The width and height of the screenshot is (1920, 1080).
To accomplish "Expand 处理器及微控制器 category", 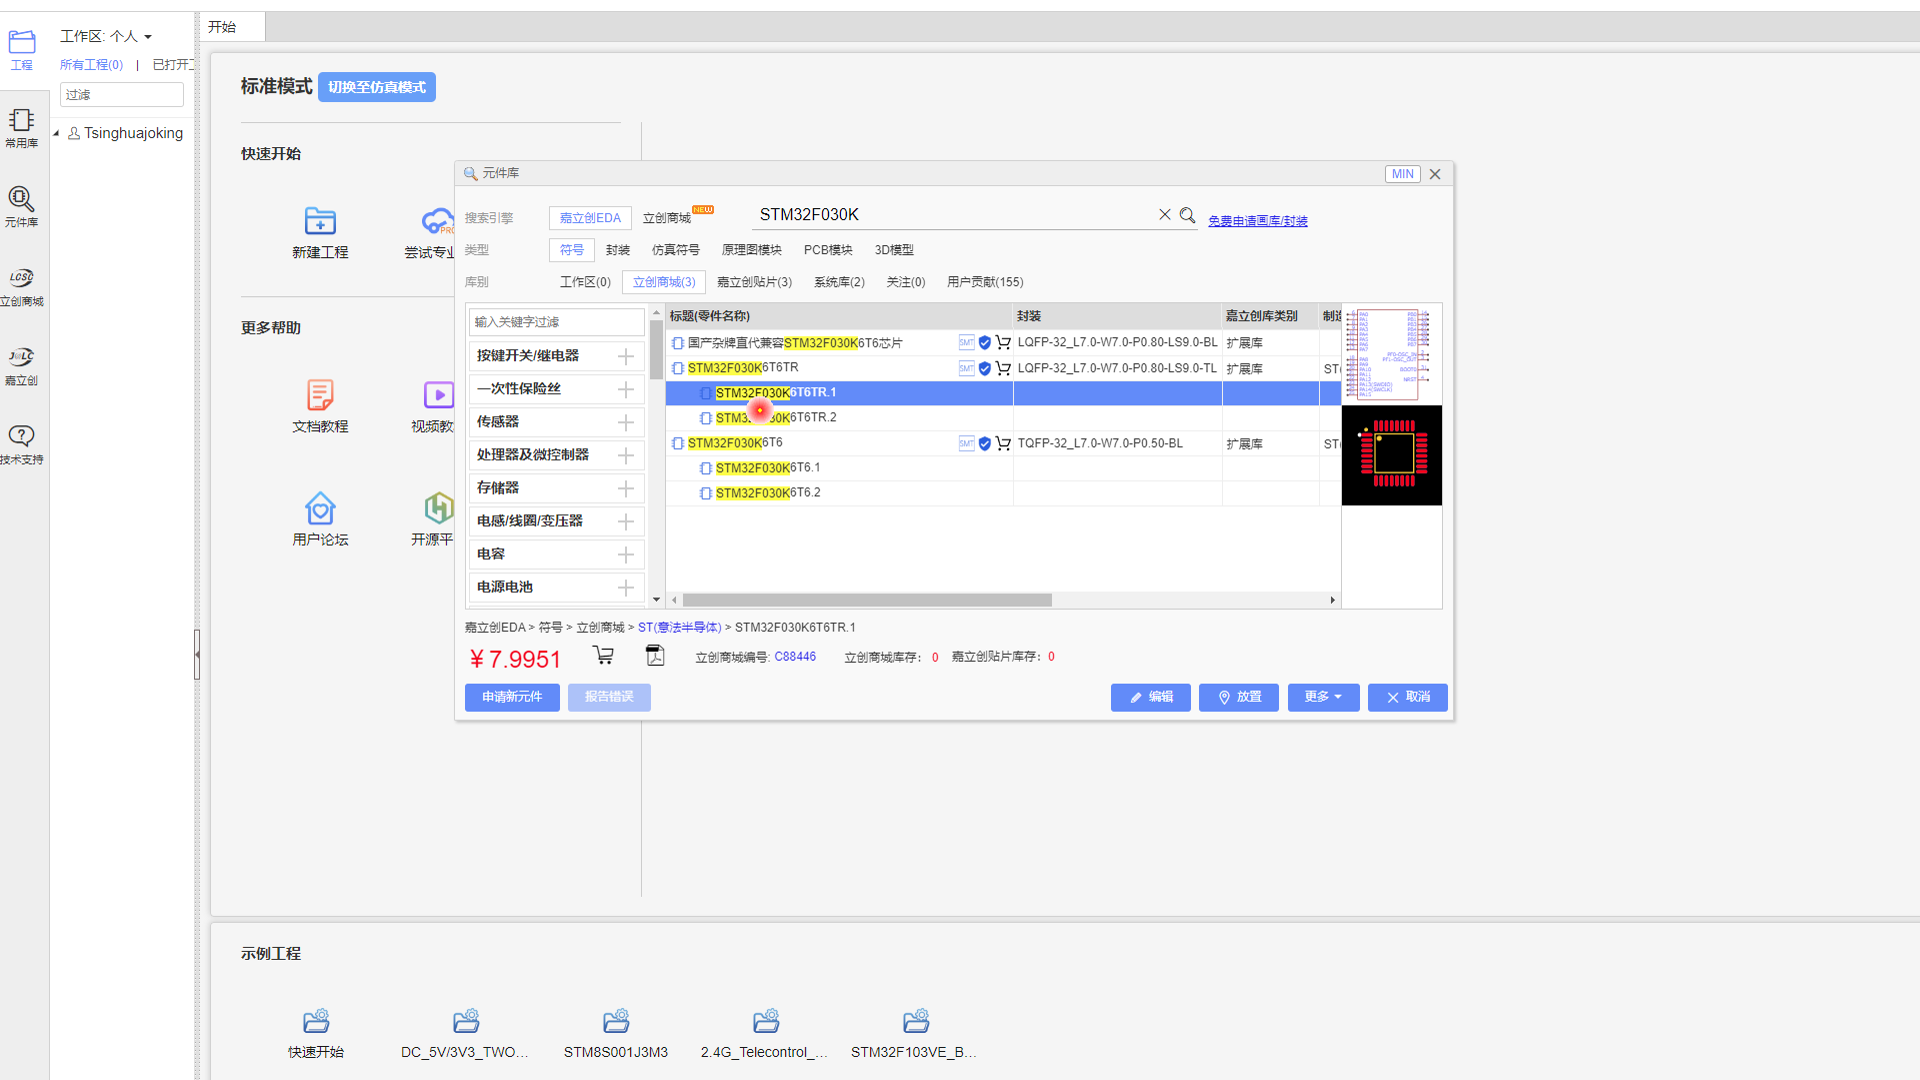I will (x=626, y=455).
